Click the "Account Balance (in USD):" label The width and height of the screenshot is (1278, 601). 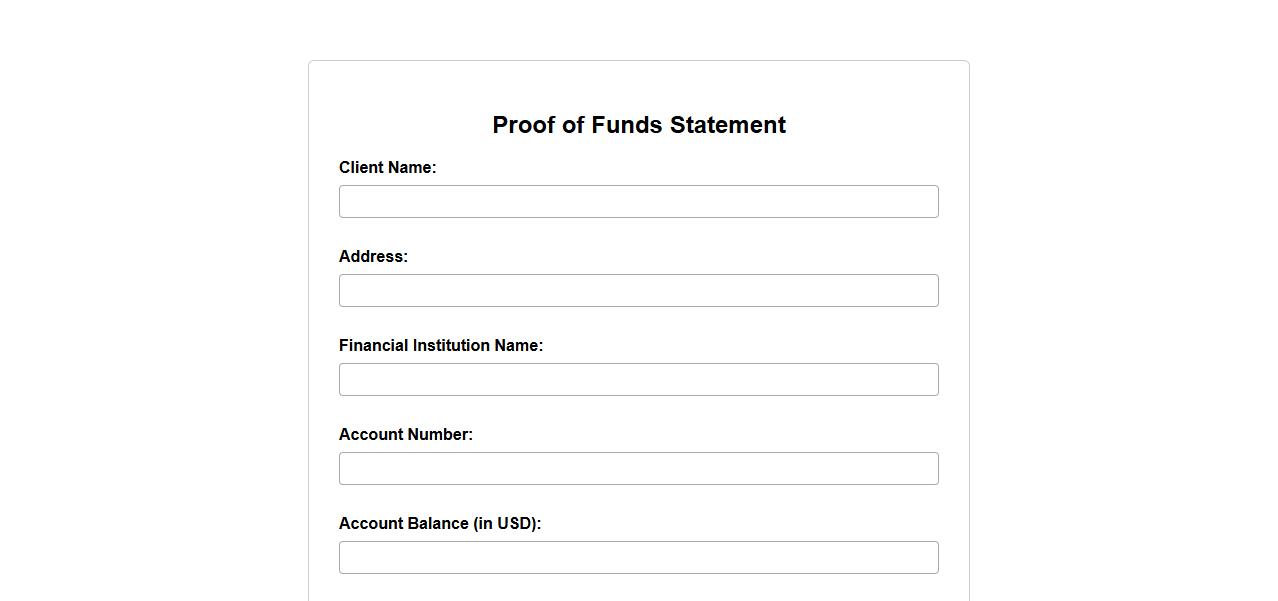439,523
